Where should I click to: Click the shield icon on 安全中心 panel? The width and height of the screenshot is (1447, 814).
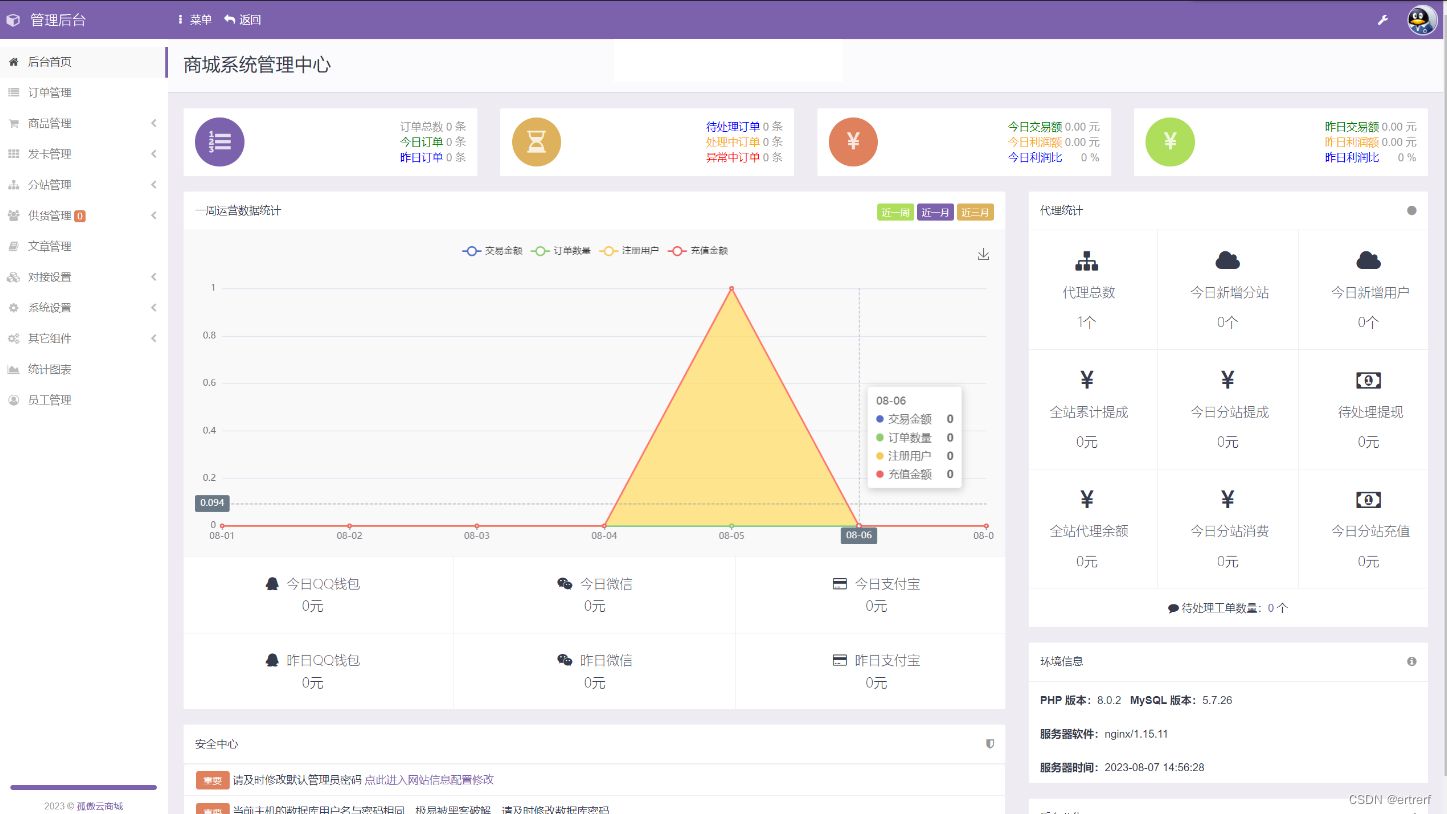click(x=989, y=744)
